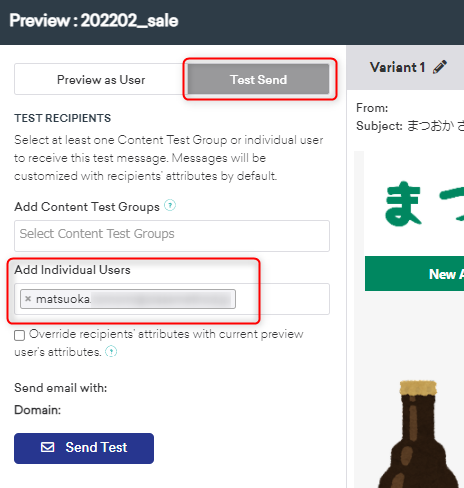Click the info icon after user's attributes
This screenshot has height=488, width=464.
[x=111, y=351]
